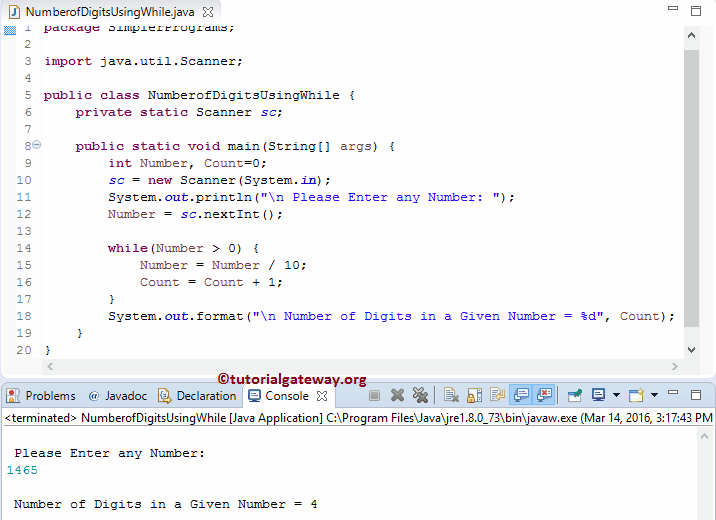
Task: Click the Java file icon on editor tab
Action: point(14,12)
